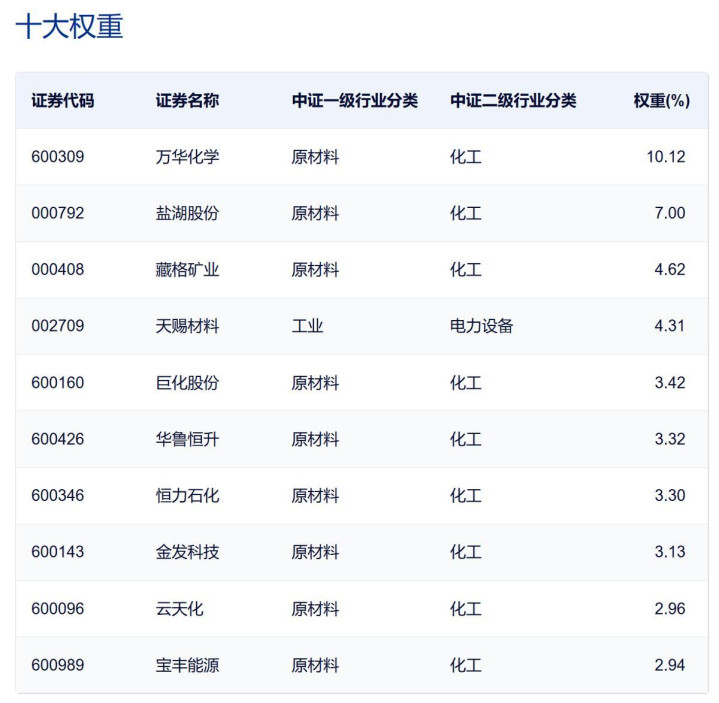Click the 电力设备 sector cell

(481, 326)
